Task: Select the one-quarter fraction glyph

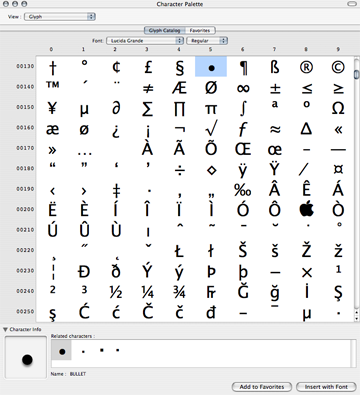Action: (x=147, y=292)
